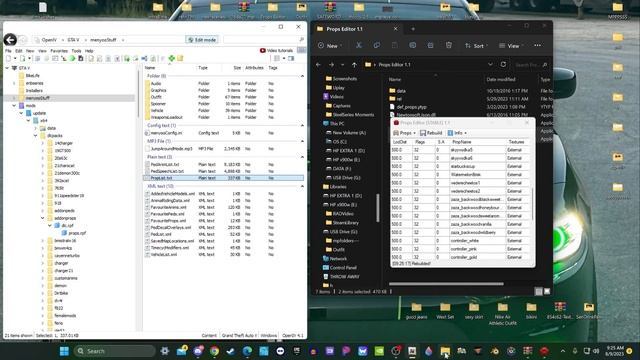Toggle Edit mode in OpenIV
Screen dimensions: 640x360
pyautogui.click(x=202, y=40)
